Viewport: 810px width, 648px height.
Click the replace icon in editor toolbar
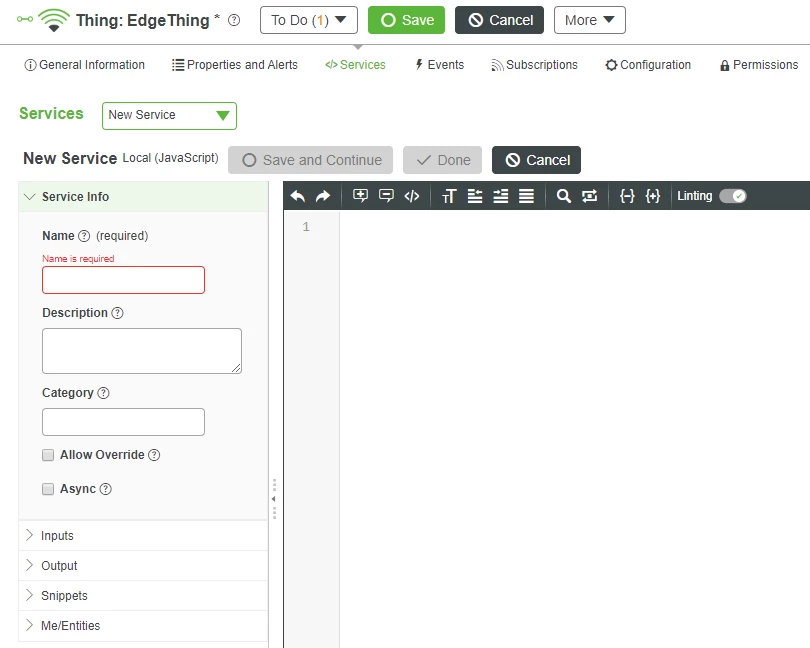[589, 196]
